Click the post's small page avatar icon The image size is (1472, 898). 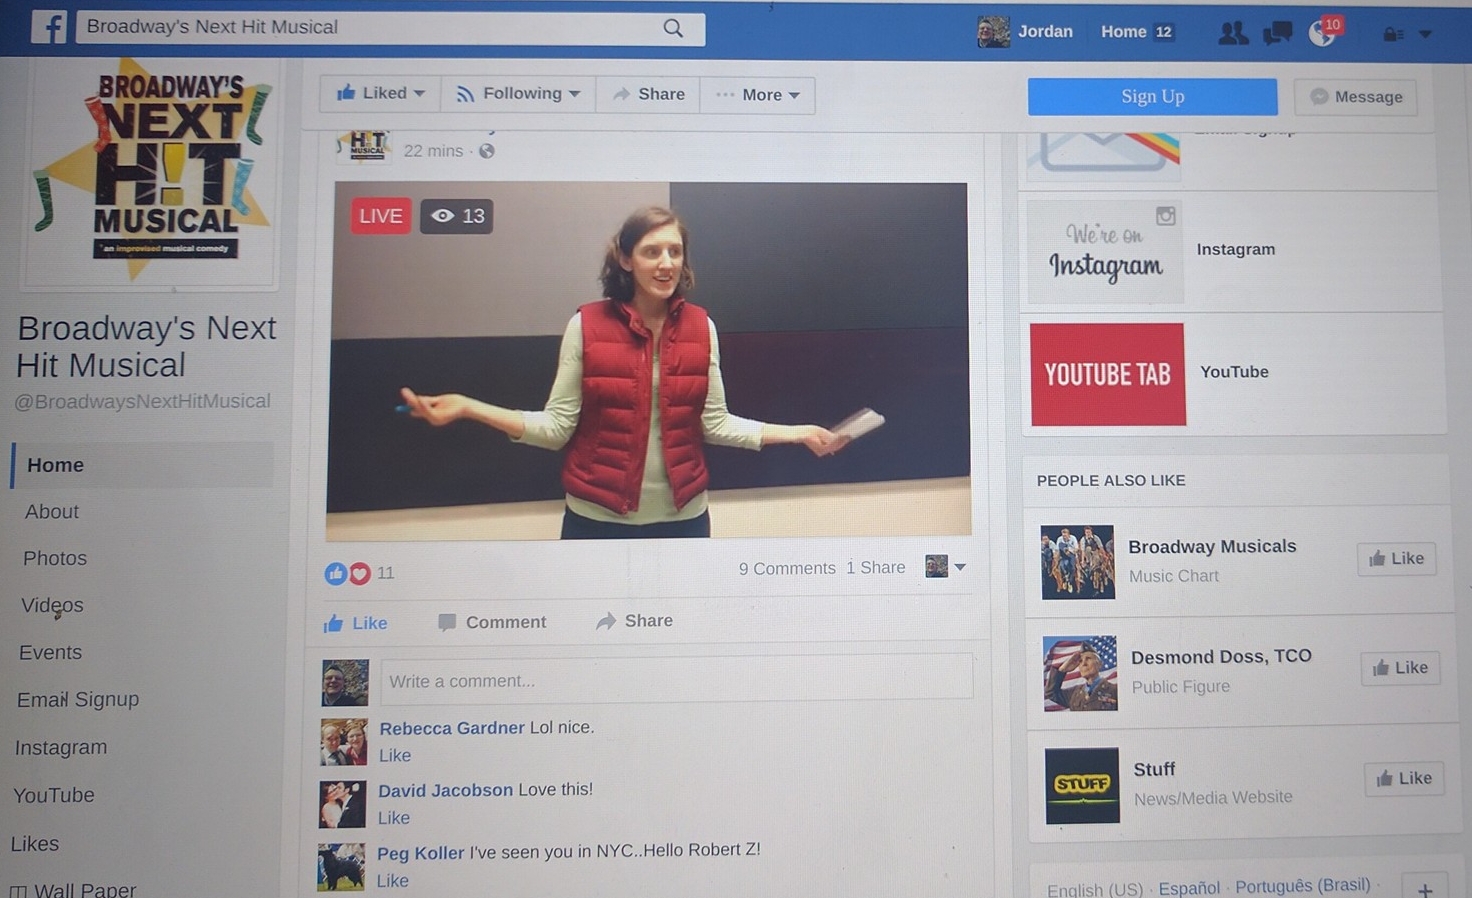tap(363, 146)
